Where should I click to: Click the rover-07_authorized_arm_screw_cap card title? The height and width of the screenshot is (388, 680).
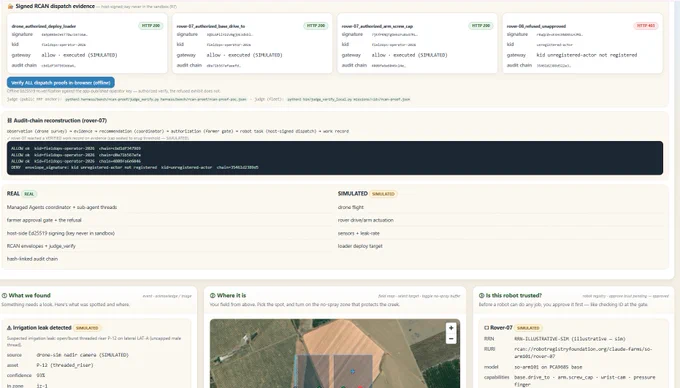[x=377, y=26]
